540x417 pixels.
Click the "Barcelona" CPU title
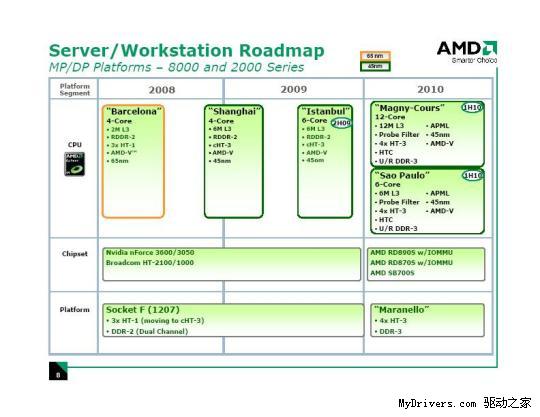(x=134, y=111)
